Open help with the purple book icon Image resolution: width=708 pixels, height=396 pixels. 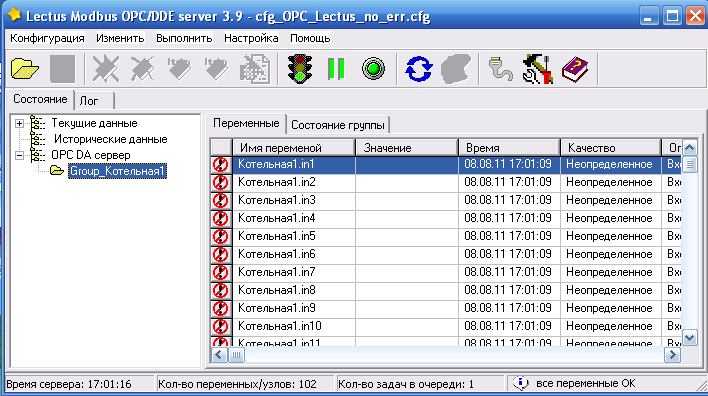click(575, 70)
